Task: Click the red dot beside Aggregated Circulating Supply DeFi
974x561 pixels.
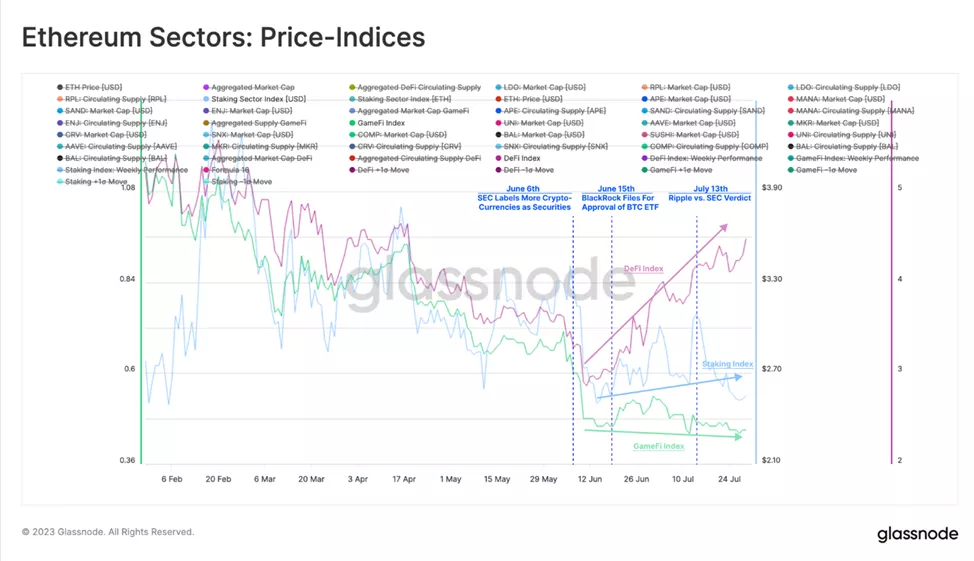Action: (353, 159)
